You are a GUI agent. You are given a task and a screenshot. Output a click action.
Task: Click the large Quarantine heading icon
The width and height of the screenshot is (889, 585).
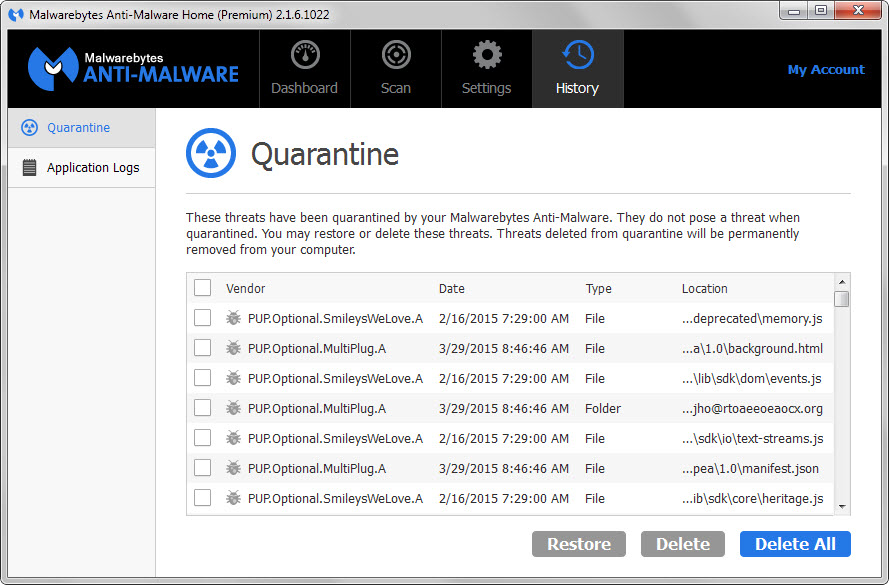(x=211, y=153)
